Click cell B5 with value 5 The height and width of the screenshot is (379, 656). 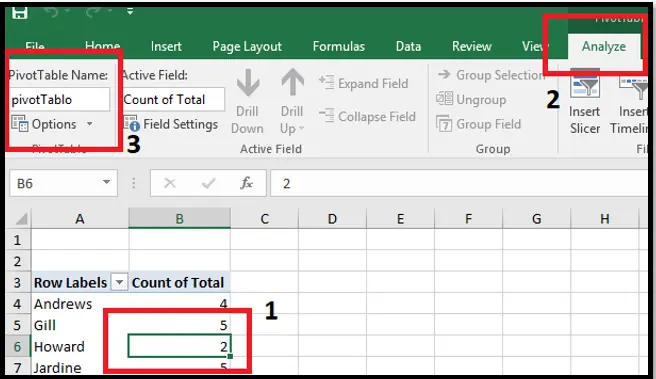[179, 325]
